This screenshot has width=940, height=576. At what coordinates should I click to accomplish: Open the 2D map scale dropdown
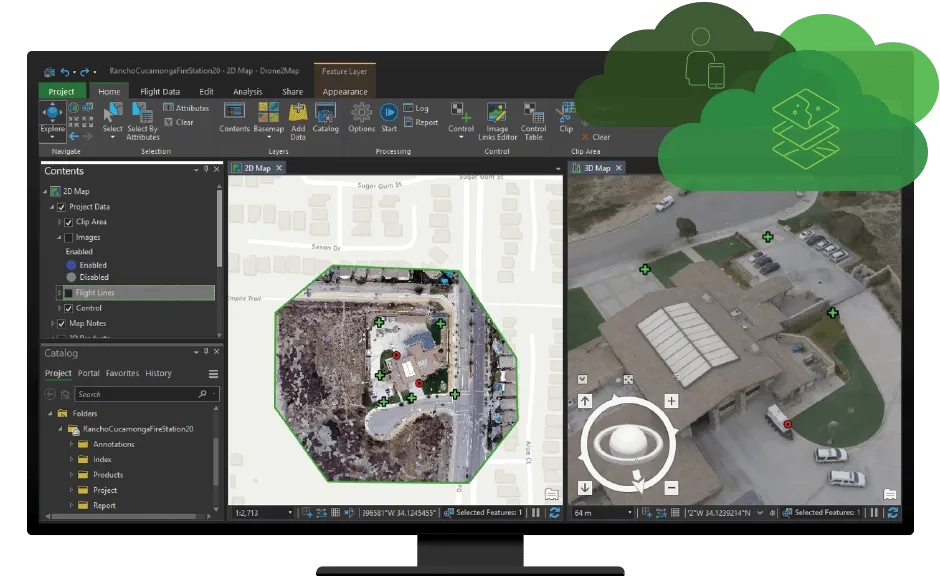tap(290, 513)
